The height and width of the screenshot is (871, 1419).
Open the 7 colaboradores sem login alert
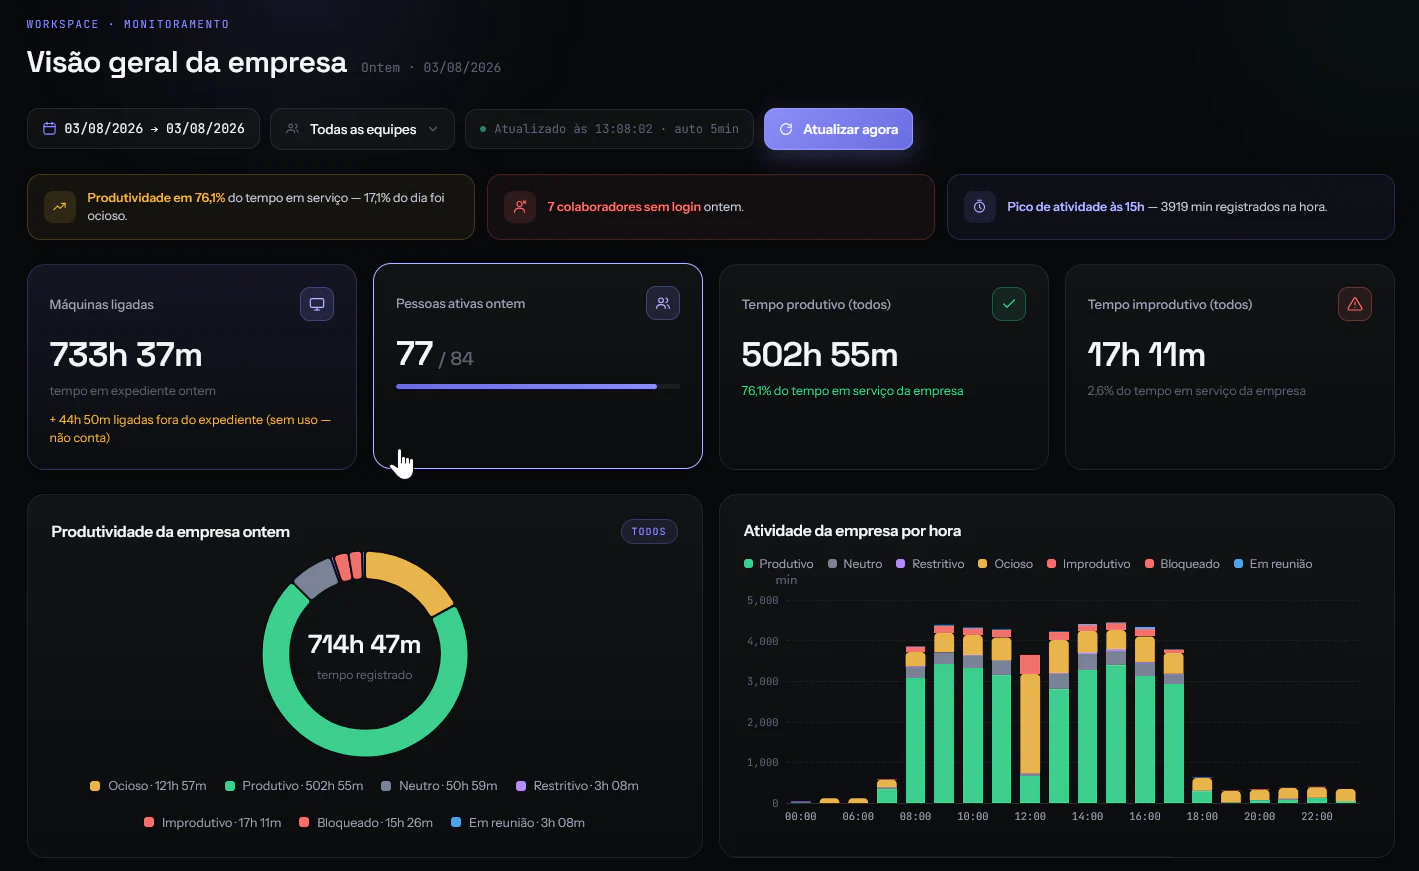click(710, 207)
